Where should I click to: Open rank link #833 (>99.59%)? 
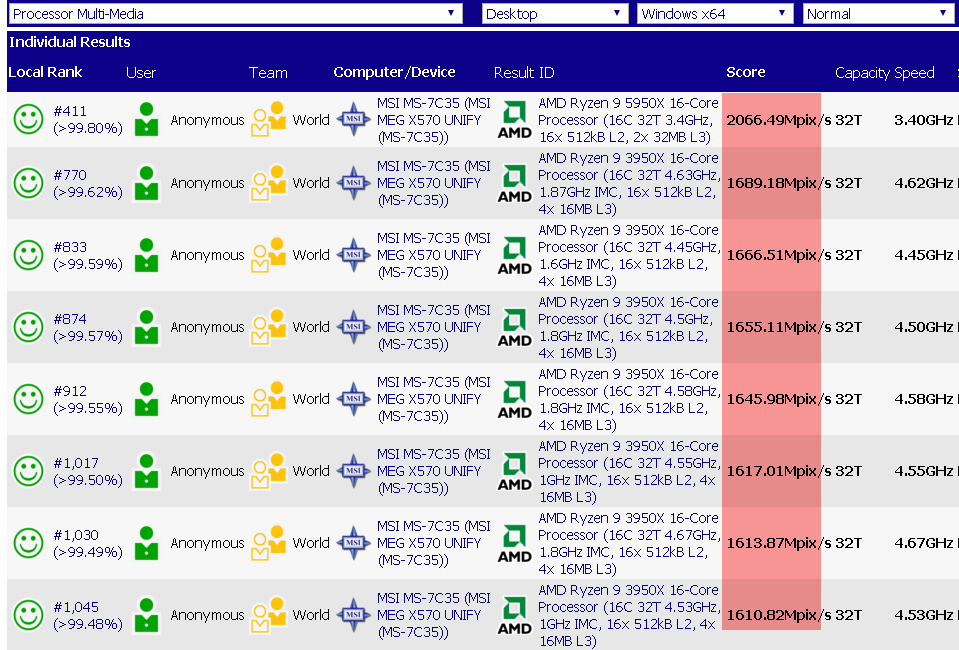(x=87, y=256)
